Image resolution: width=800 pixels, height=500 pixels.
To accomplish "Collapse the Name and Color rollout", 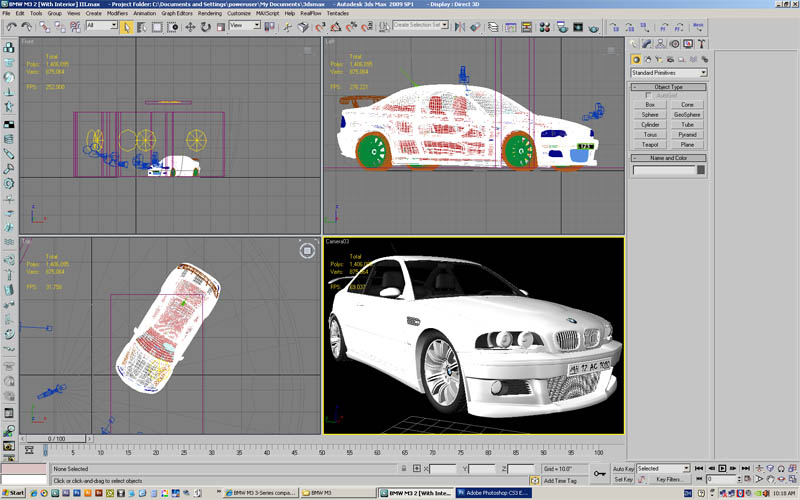I will 669,158.
